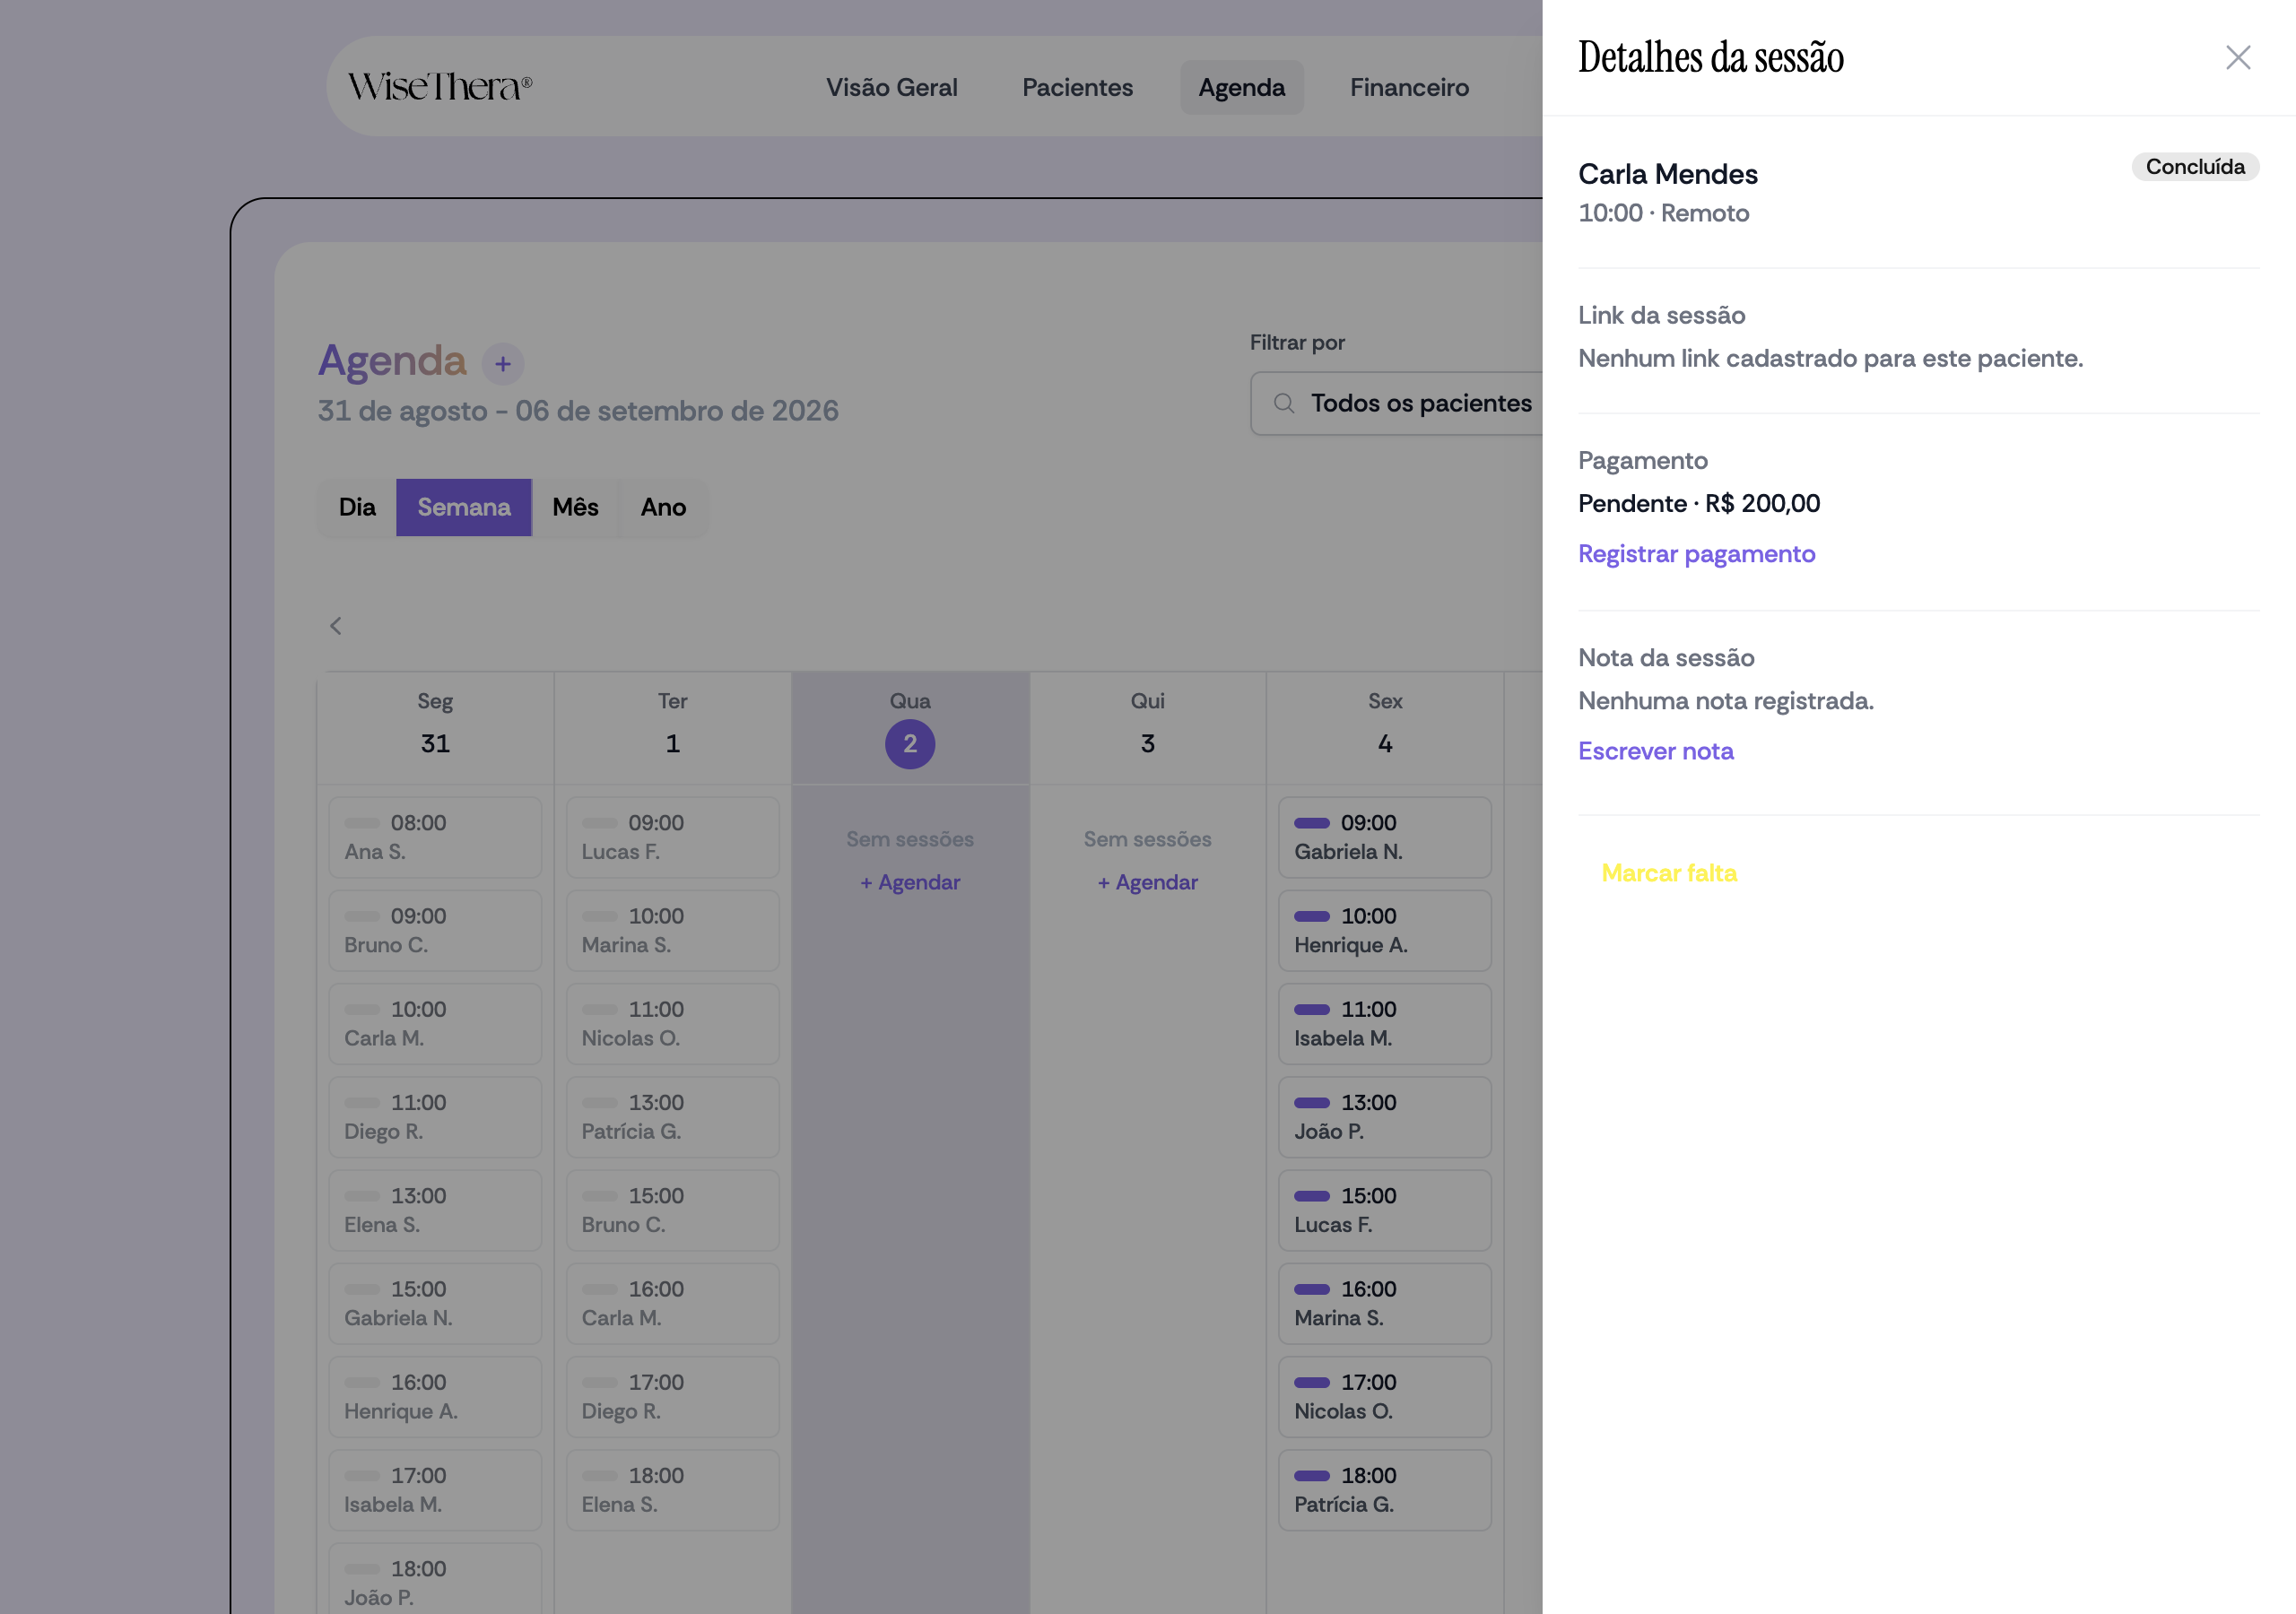Go to previous week with left chevron

(336, 626)
